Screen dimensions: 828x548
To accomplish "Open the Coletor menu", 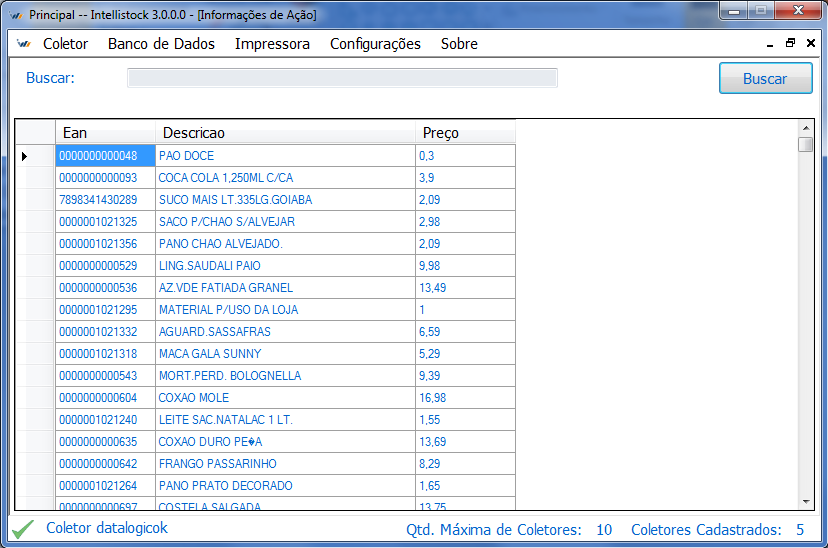I will (65, 44).
